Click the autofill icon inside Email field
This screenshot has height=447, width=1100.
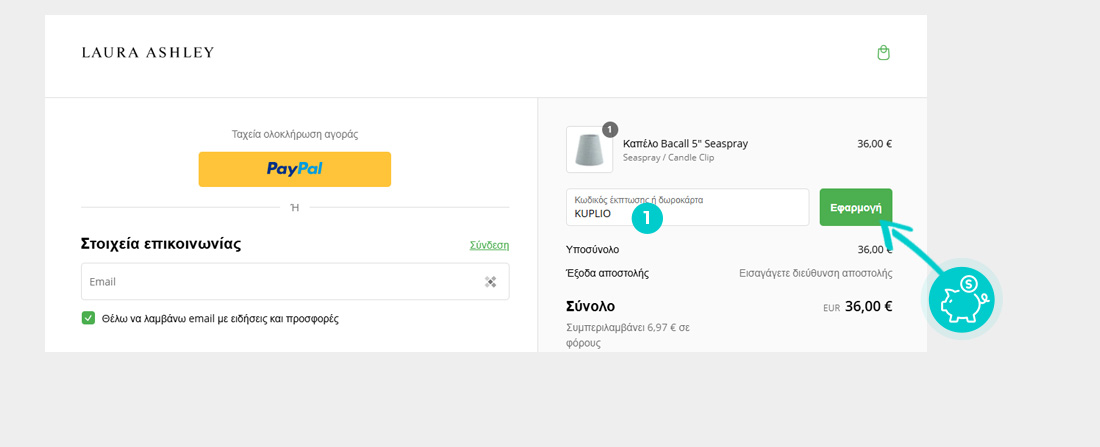[x=490, y=281]
